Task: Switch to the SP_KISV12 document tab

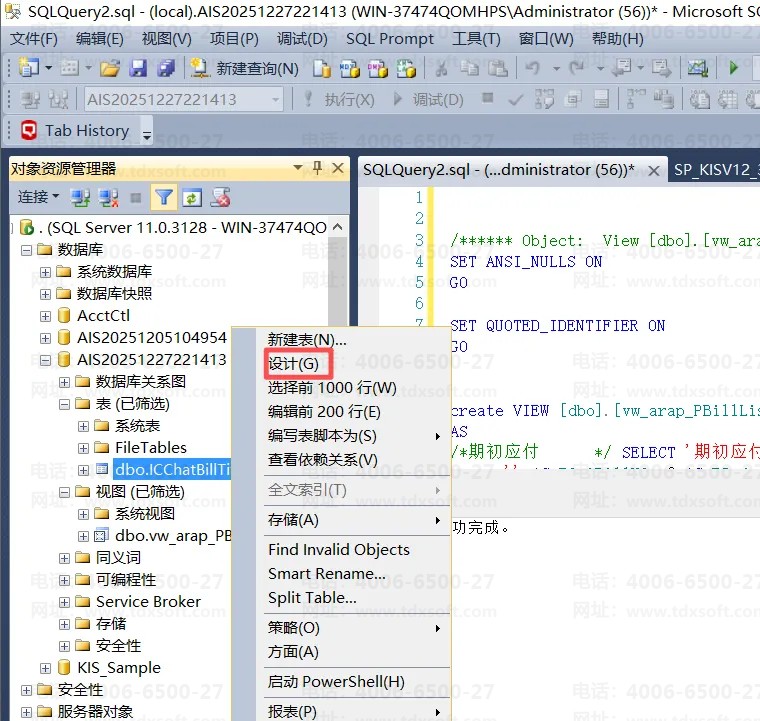Action: point(716,170)
